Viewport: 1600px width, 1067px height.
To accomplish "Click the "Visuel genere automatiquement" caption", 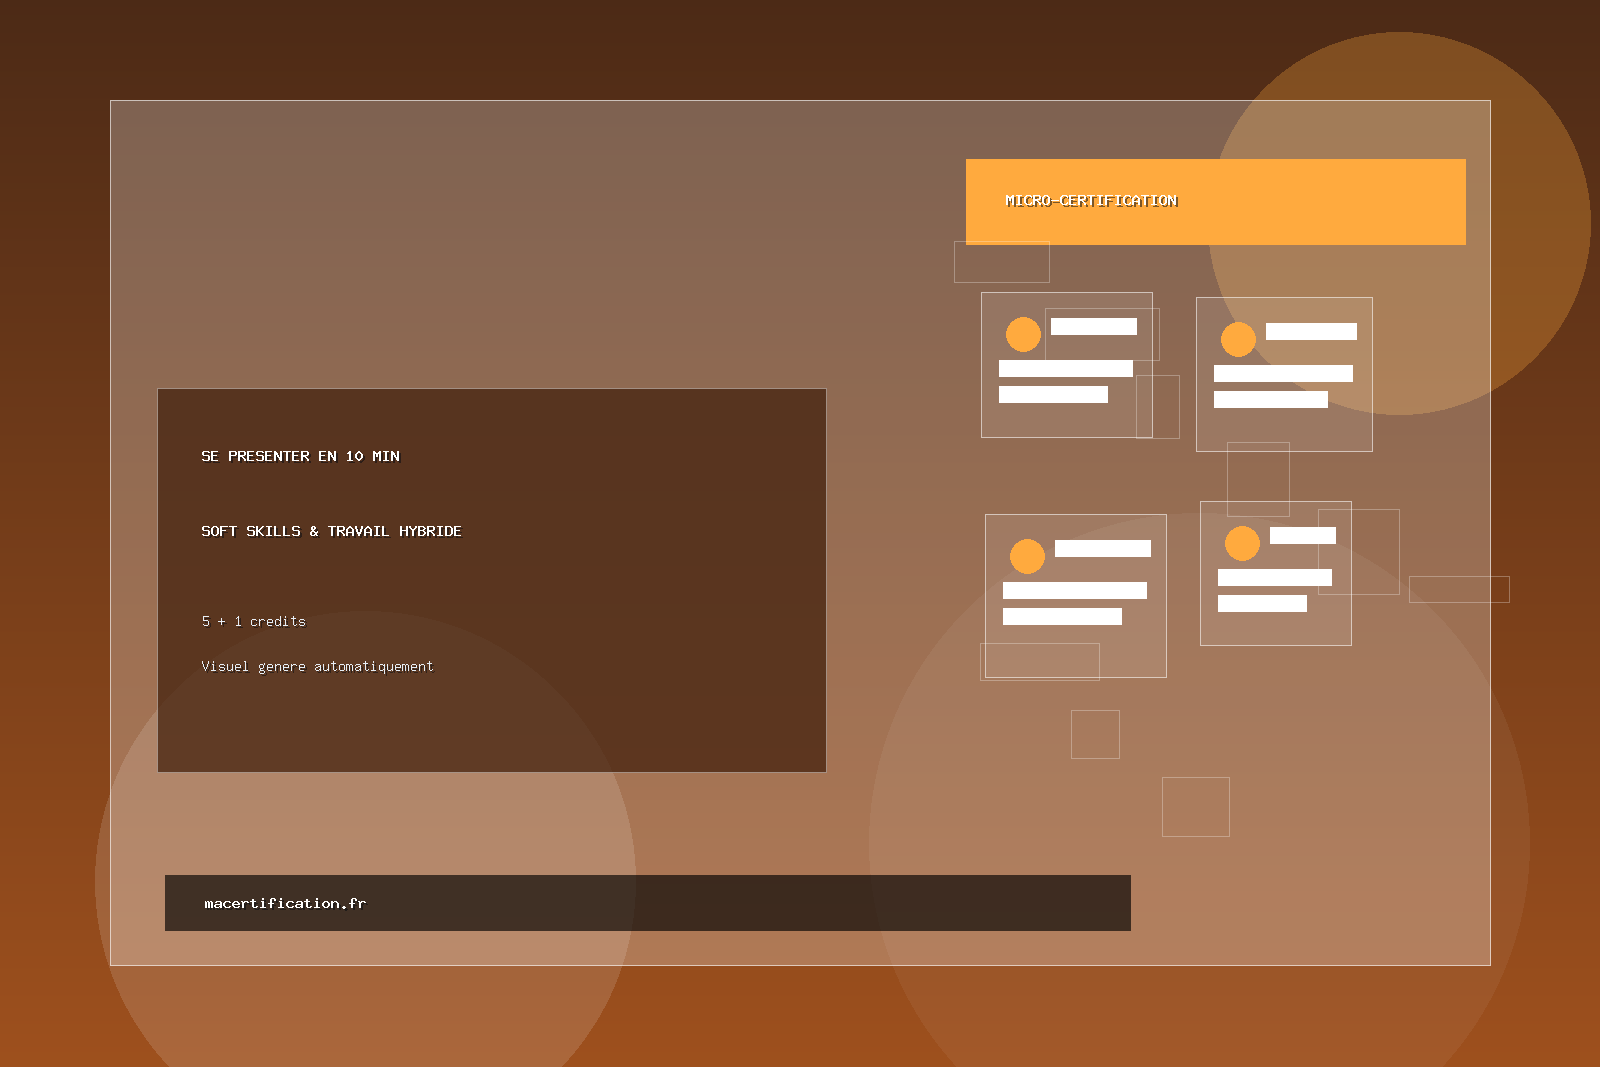I will click(317, 666).
